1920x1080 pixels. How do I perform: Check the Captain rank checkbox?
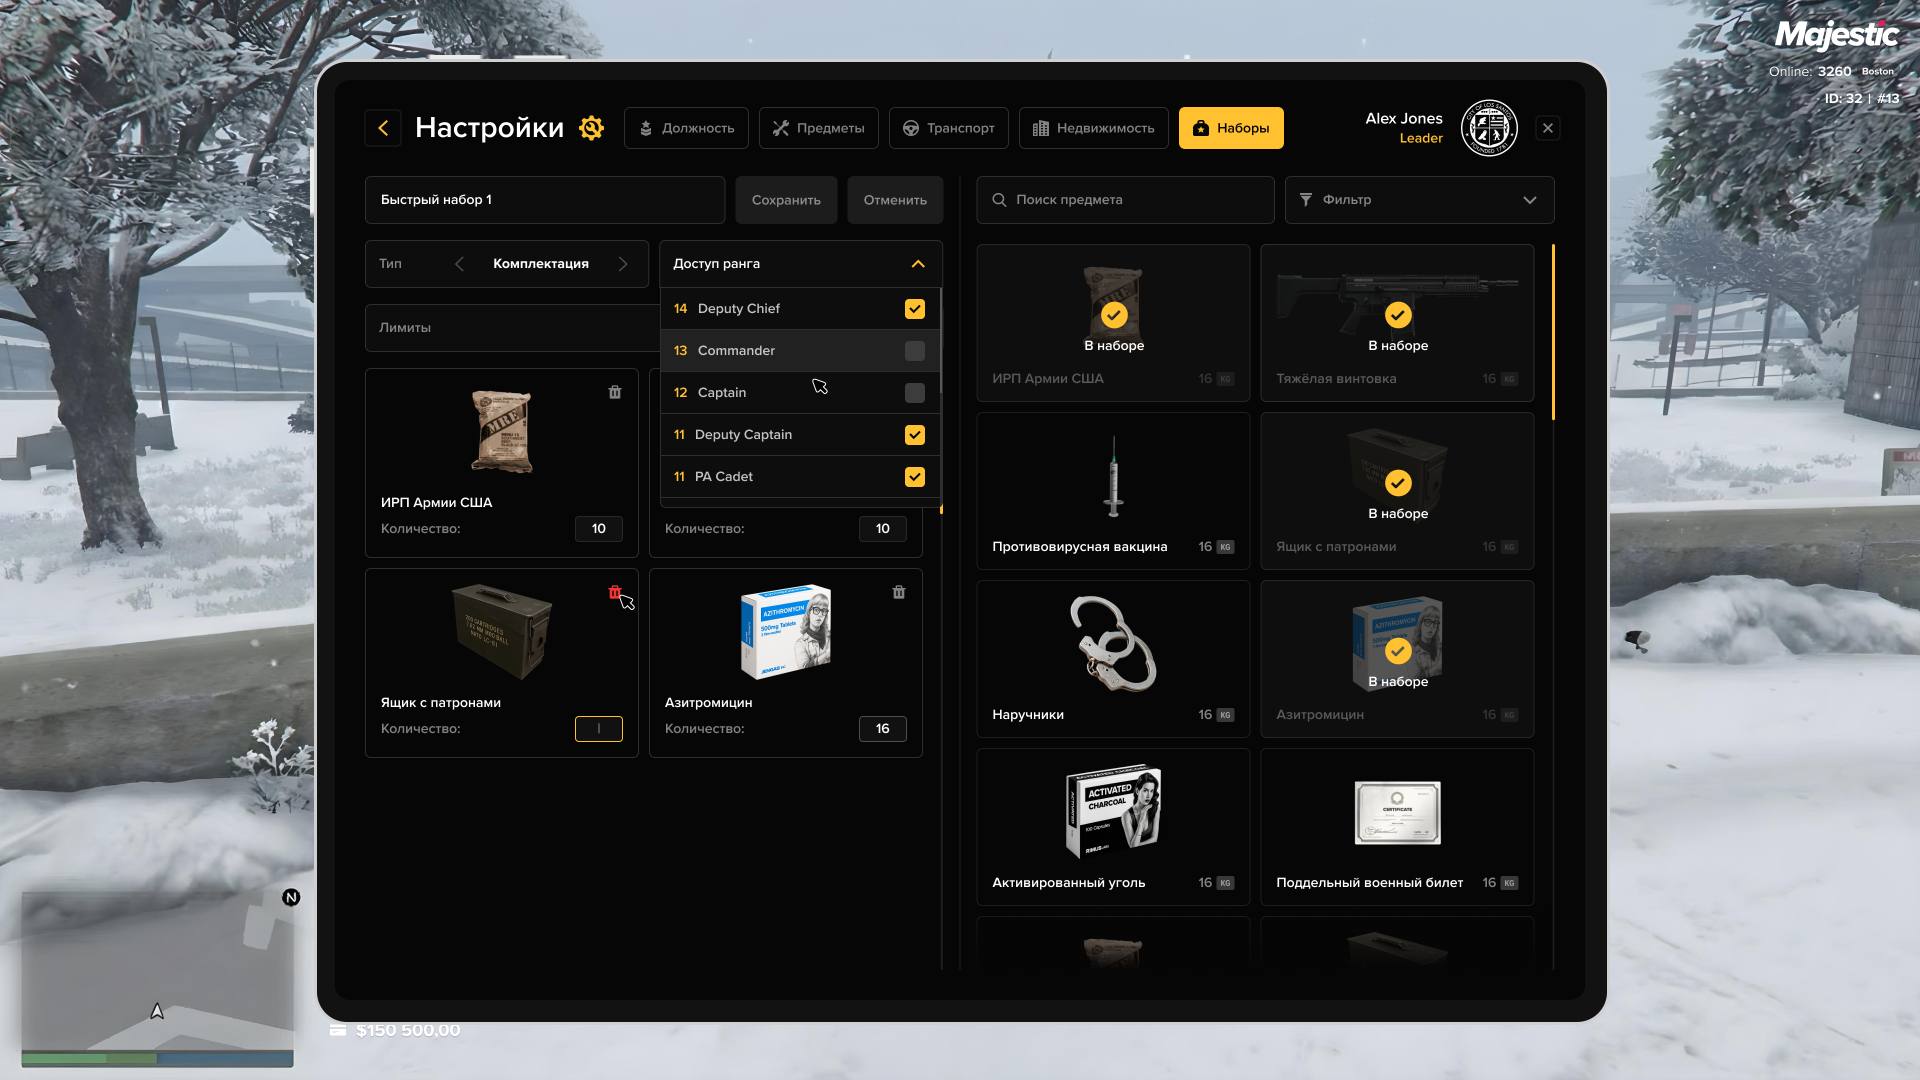pos(914,393)
